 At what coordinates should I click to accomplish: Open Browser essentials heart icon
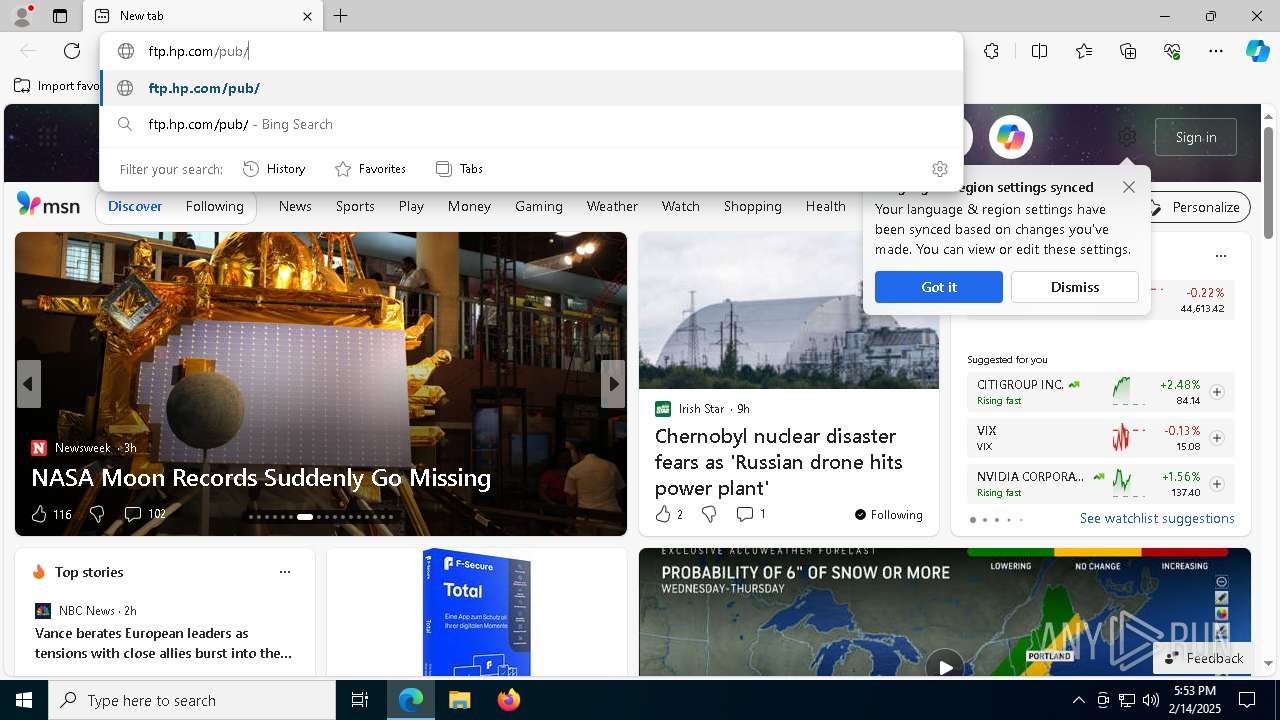(x=1172, y=51)
